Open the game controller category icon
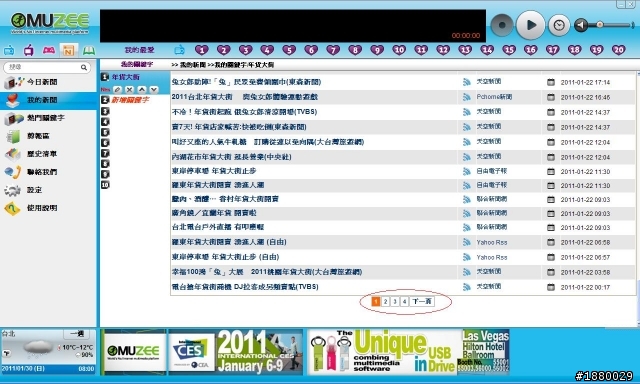Screen dimensions: 640x384 click(49, 50)
